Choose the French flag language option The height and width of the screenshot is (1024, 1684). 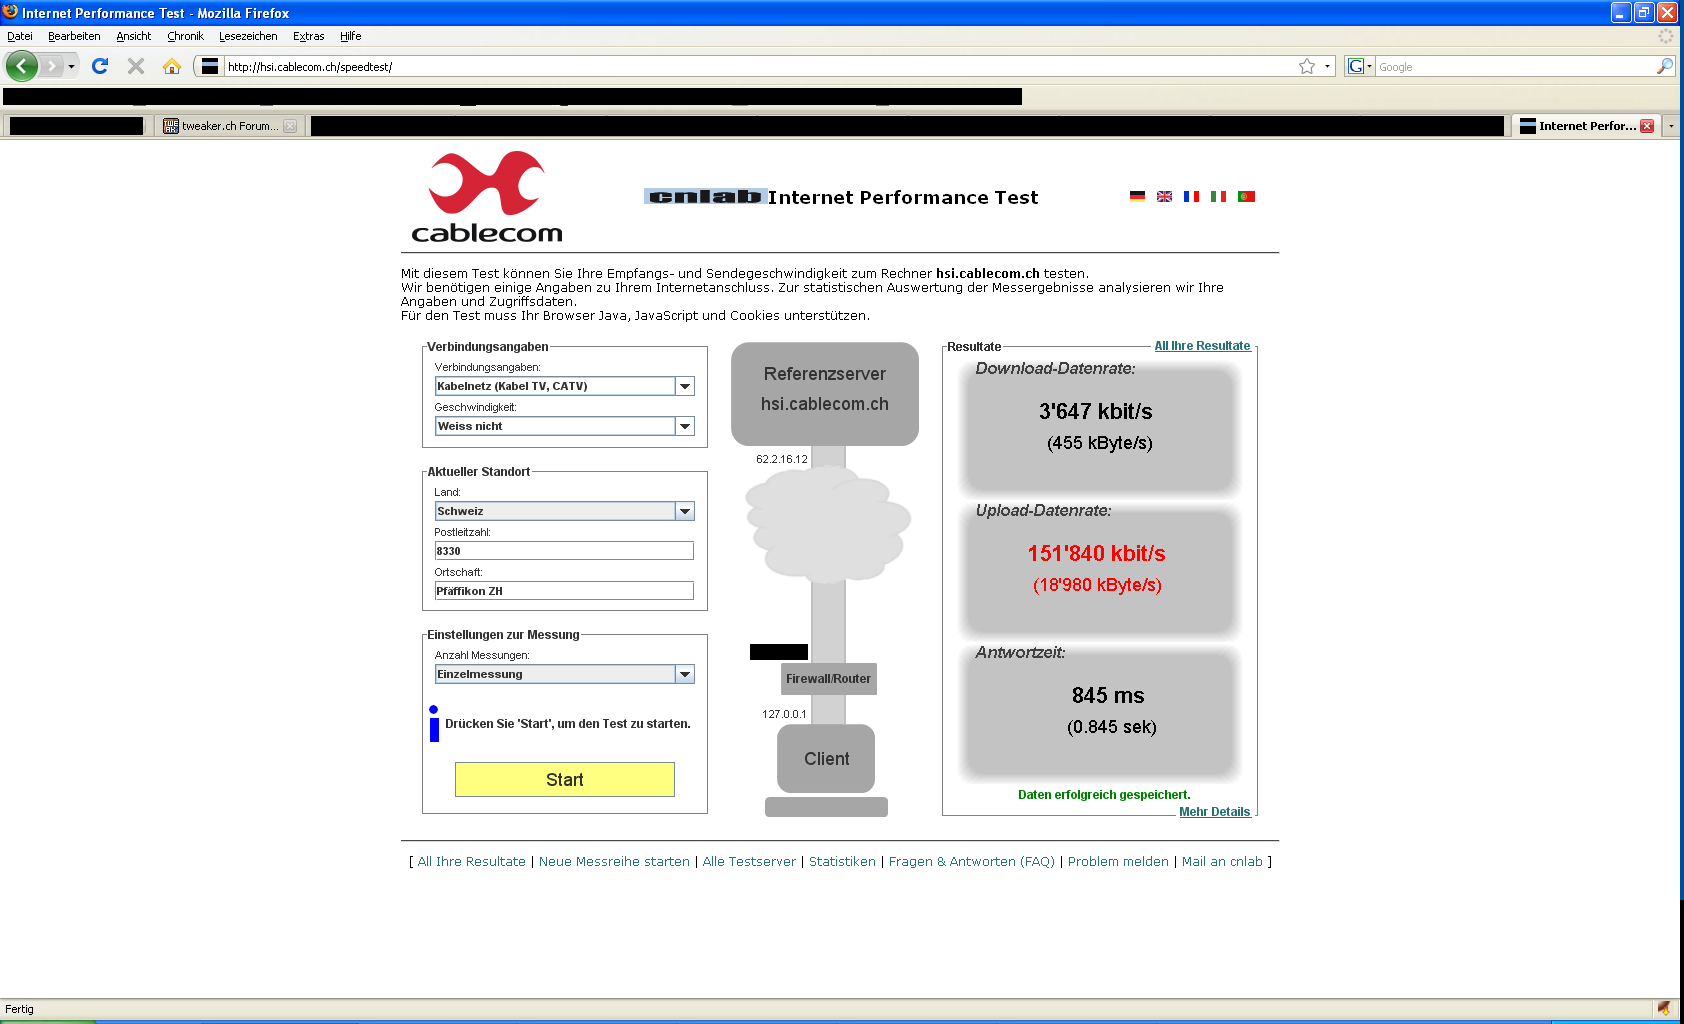1191,197
